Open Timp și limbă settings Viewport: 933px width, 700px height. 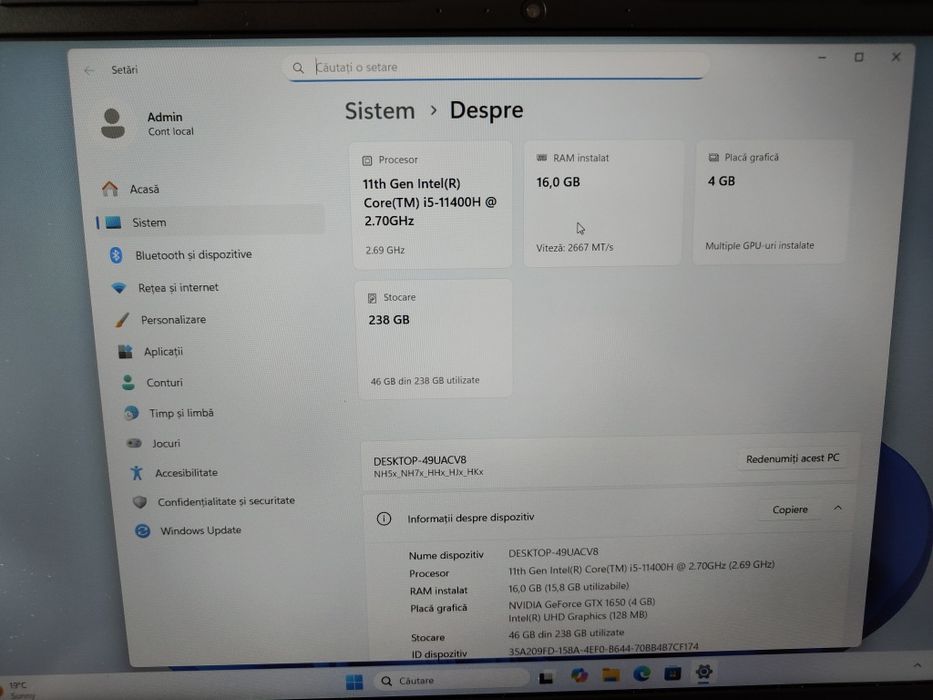click(x=181, y=412)
